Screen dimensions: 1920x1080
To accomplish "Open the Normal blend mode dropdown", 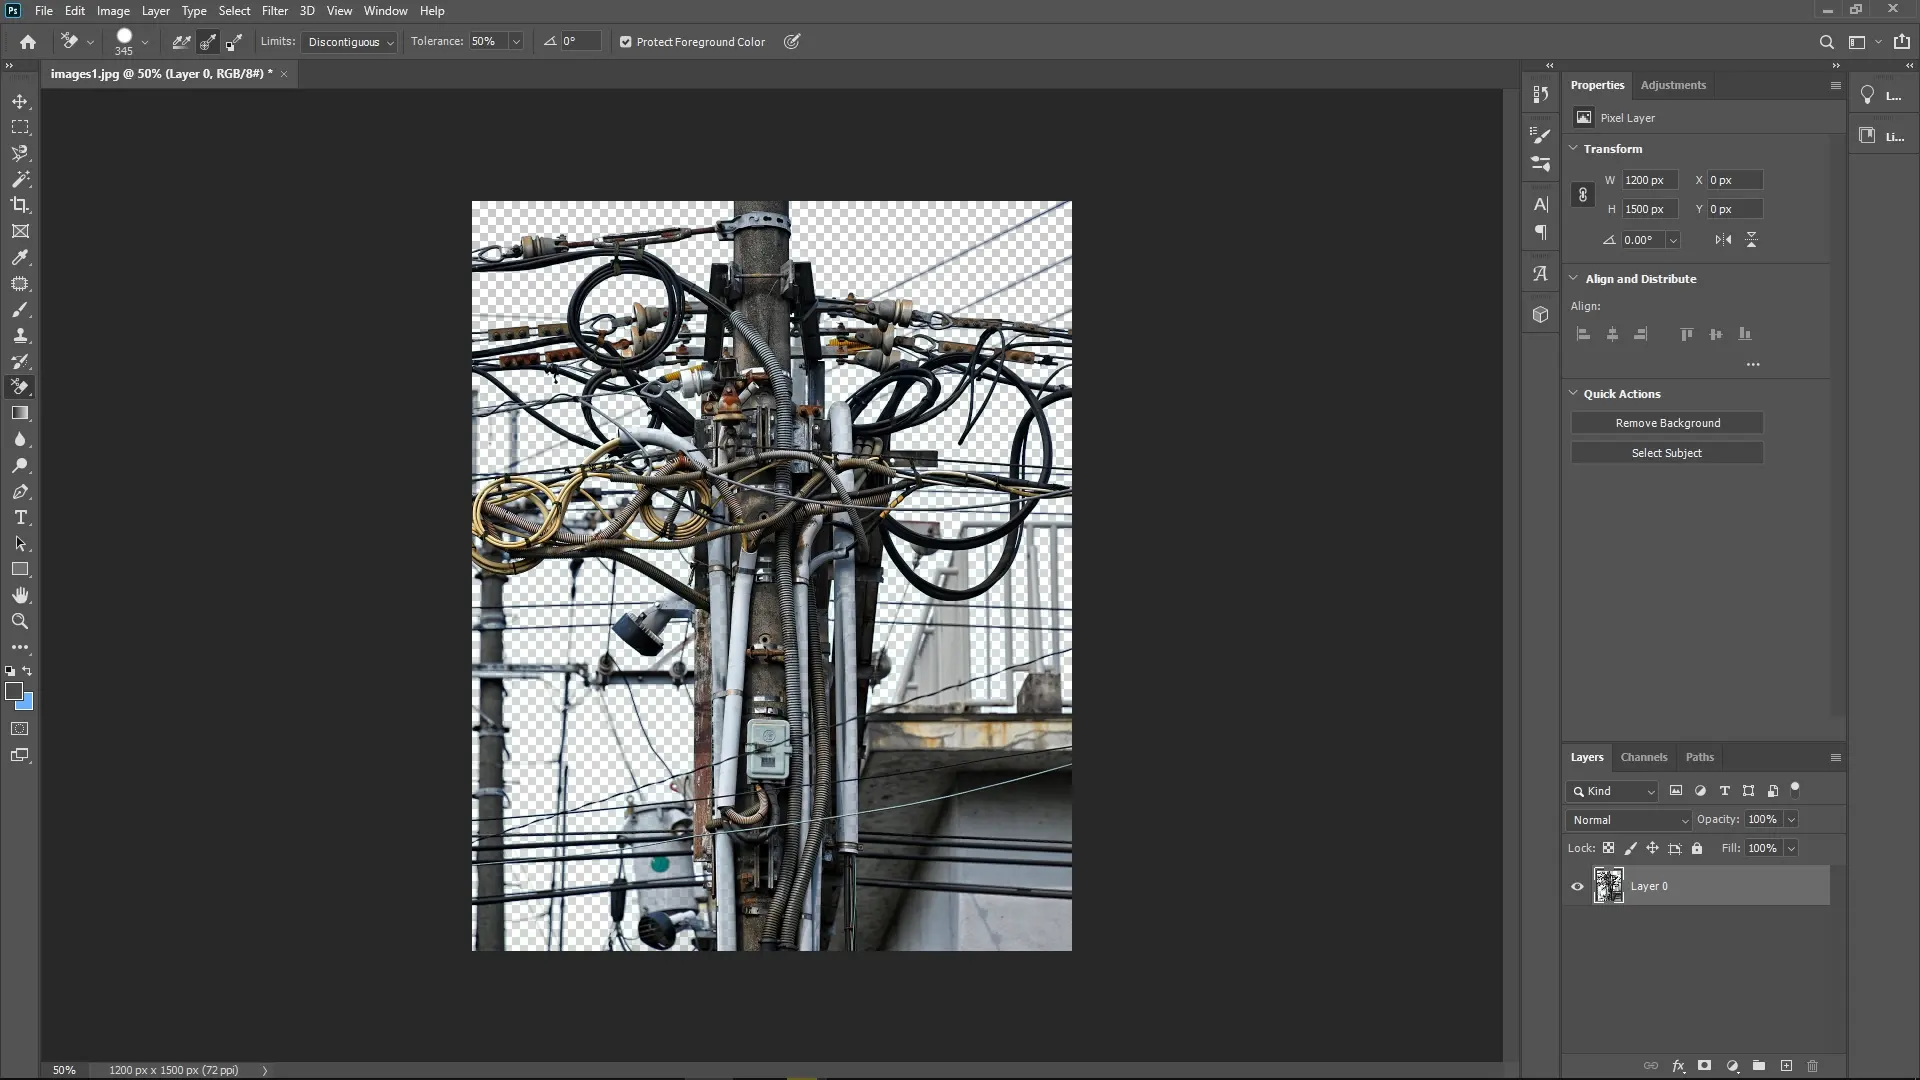I will click(x=1628, y=819).
